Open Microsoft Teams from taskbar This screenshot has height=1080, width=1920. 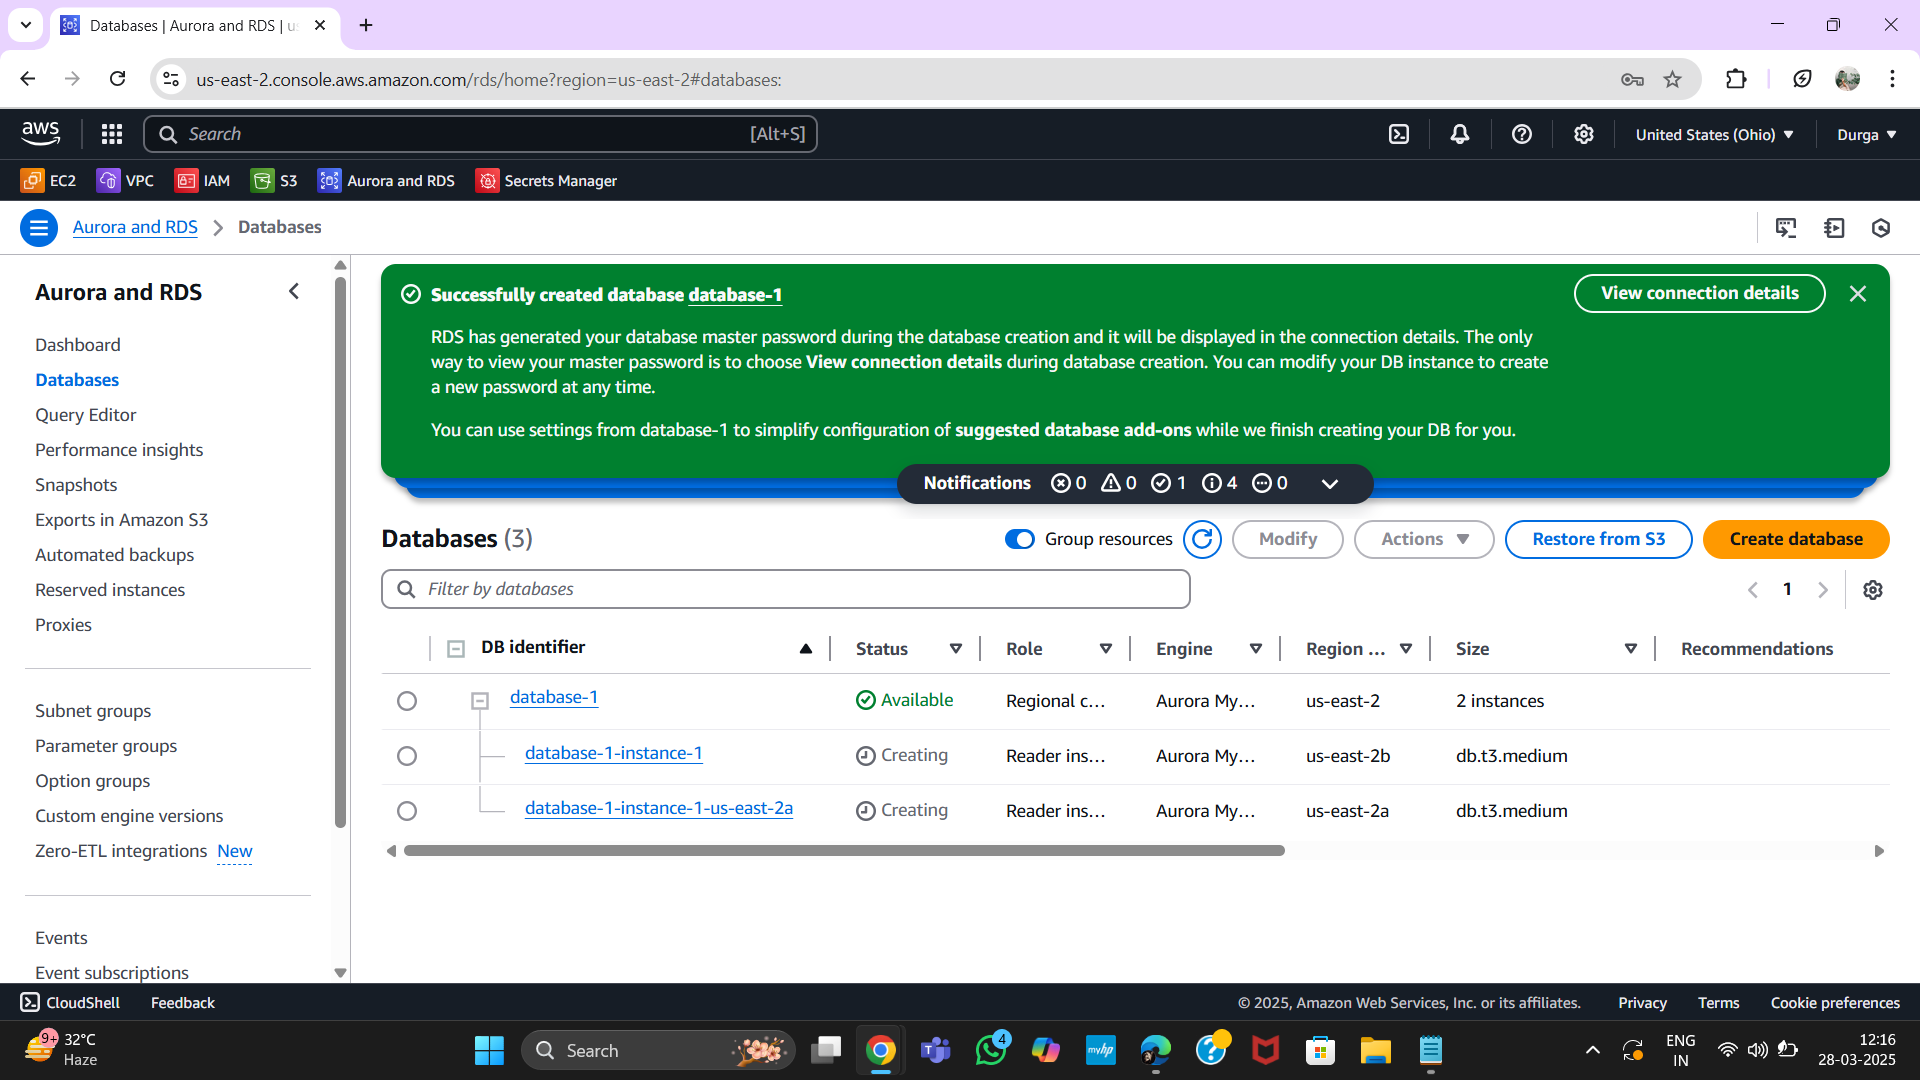click(x=936, y=1050)
